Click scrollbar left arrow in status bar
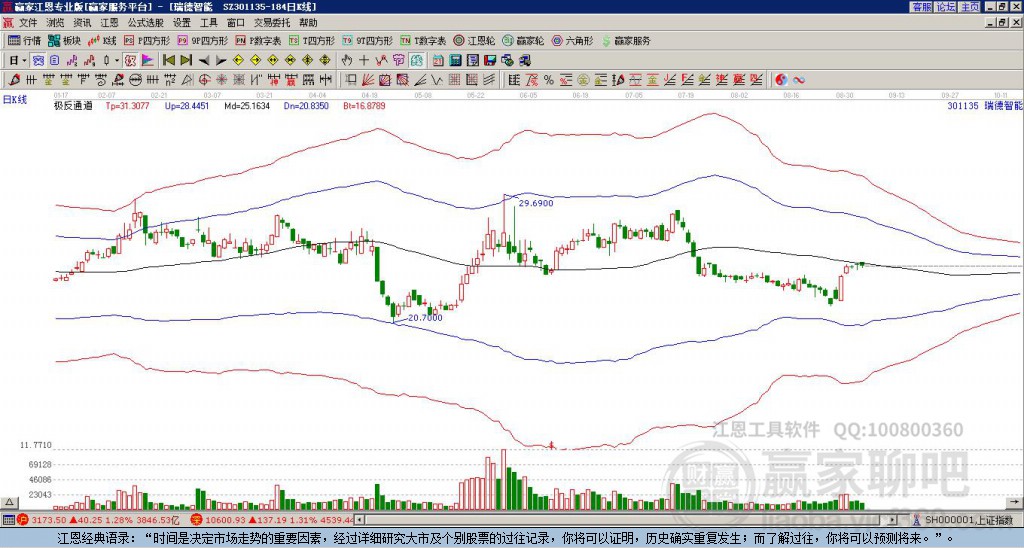 click(x=360, y=520)
